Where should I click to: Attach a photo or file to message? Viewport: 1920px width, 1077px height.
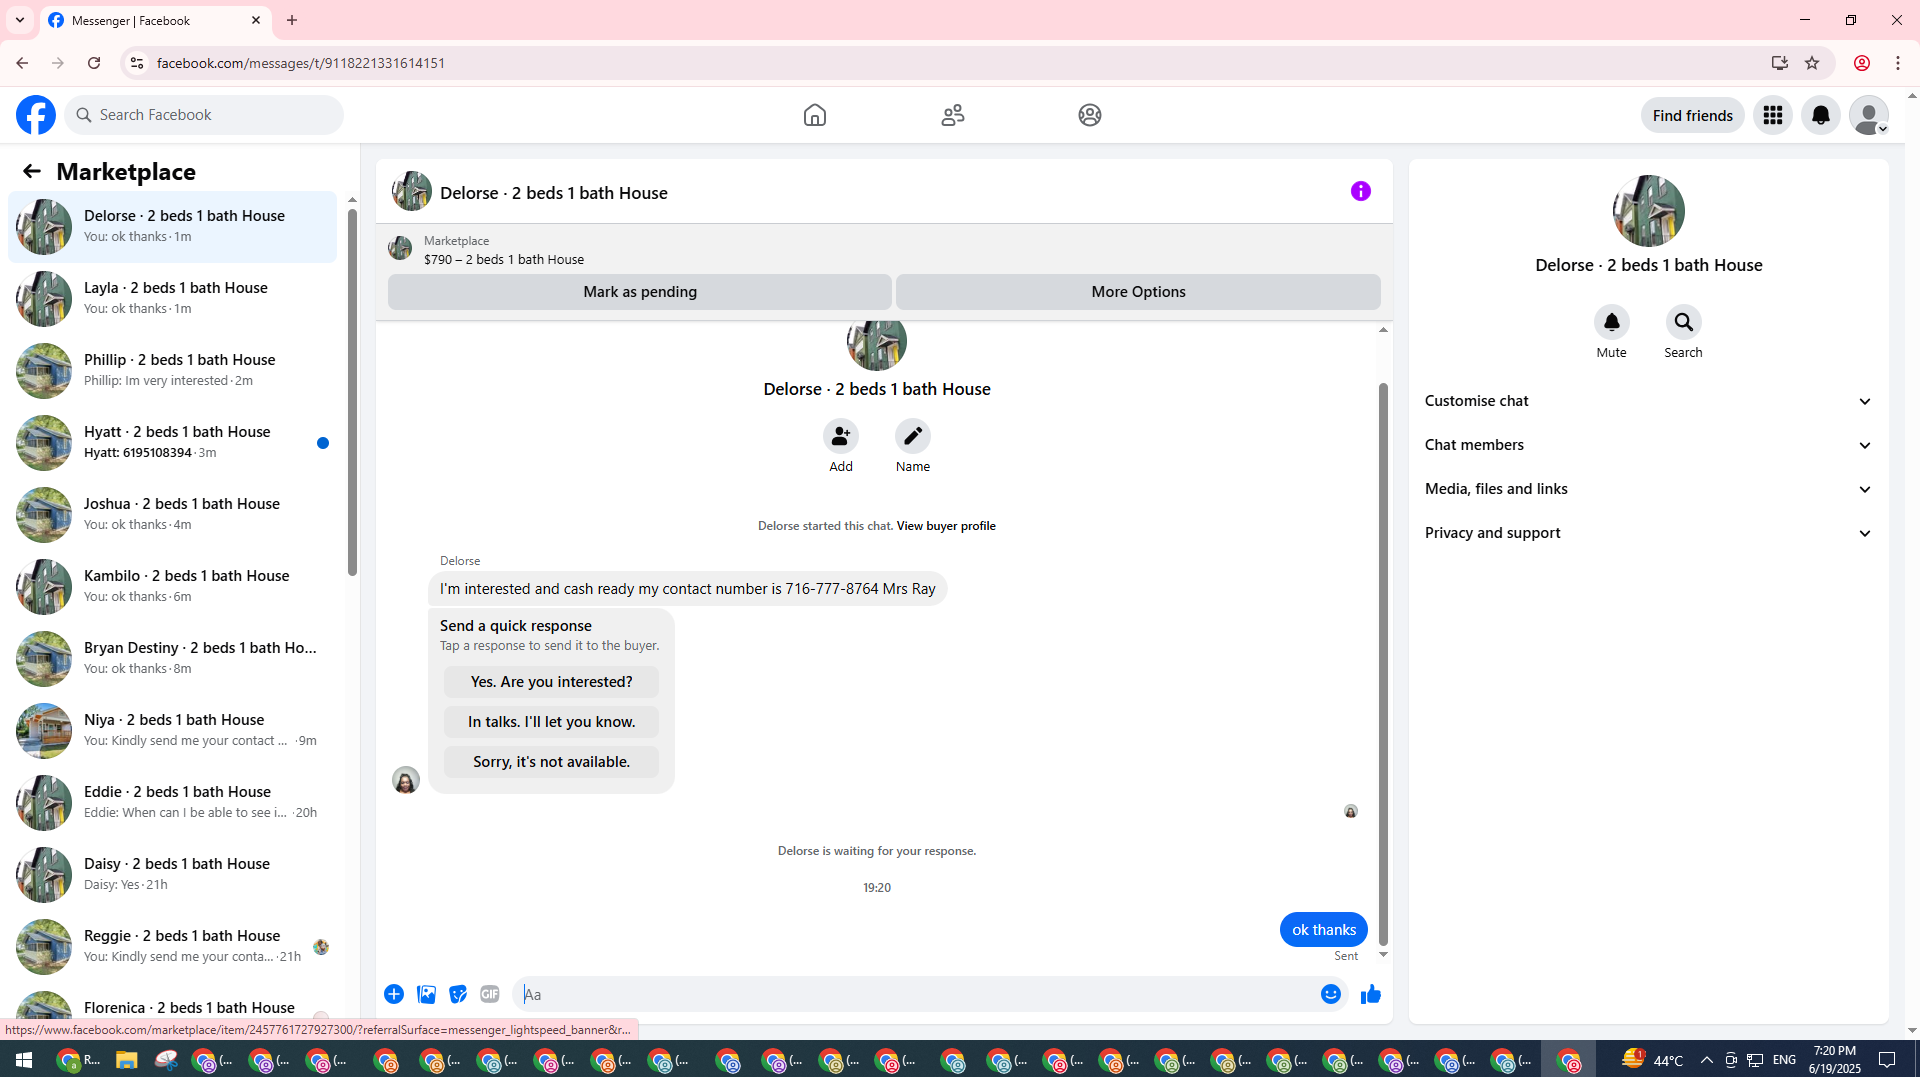(x=426, y=994)
